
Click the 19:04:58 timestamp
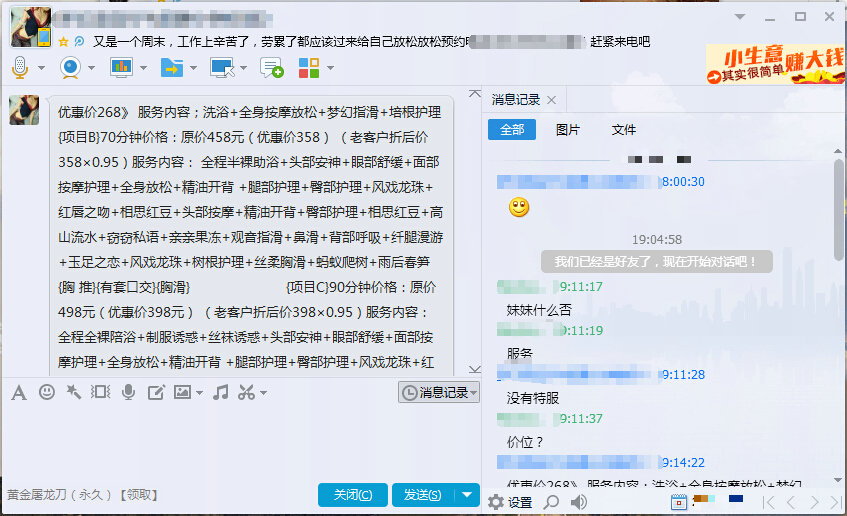click(x=657, y=239)
